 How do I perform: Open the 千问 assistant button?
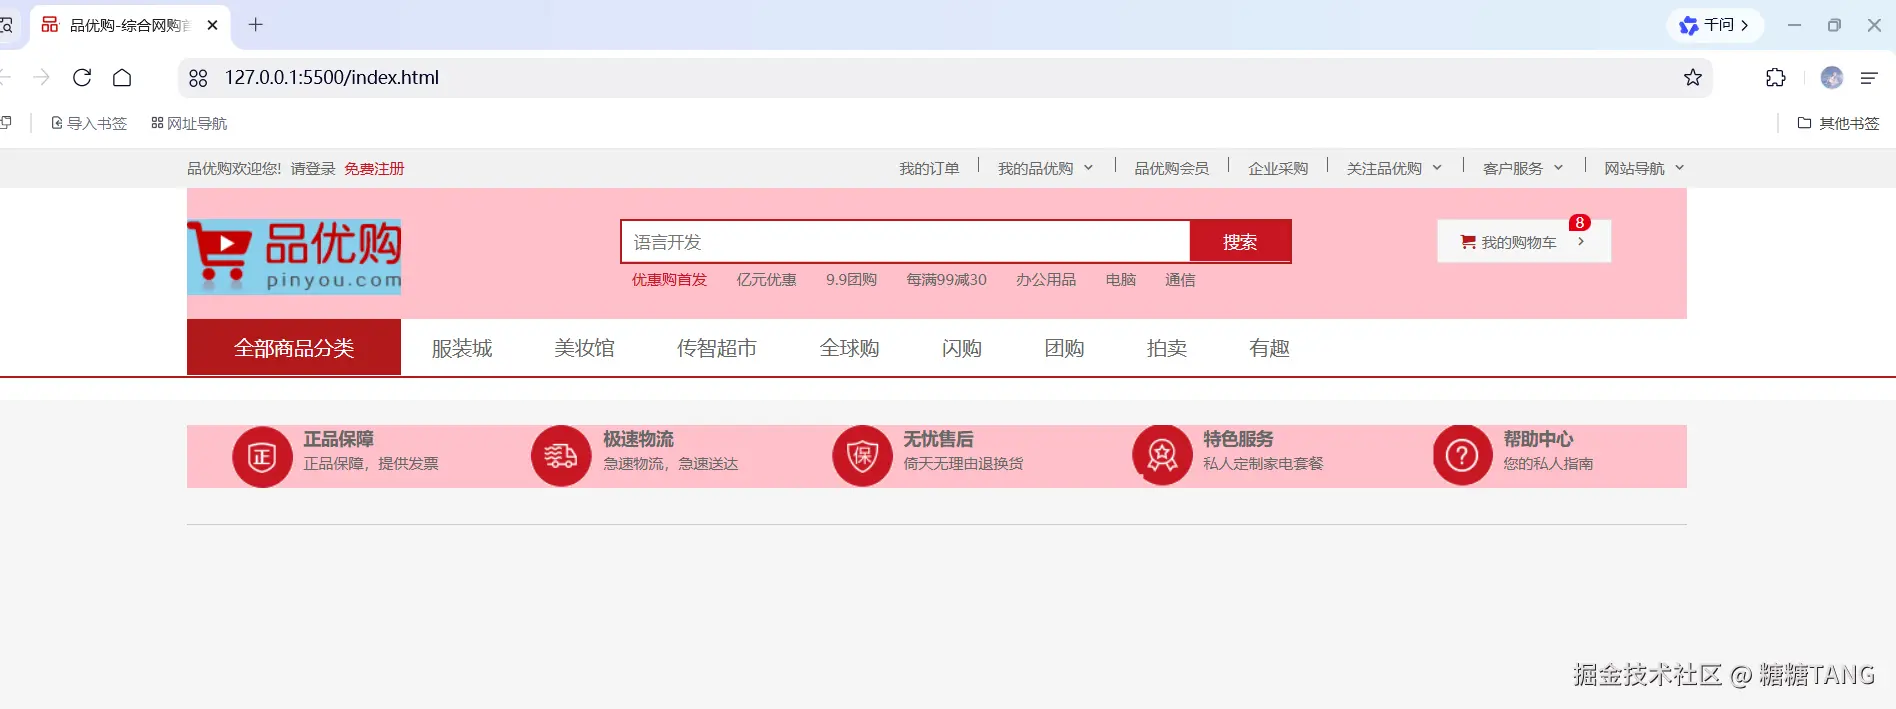pos(1714,25)
